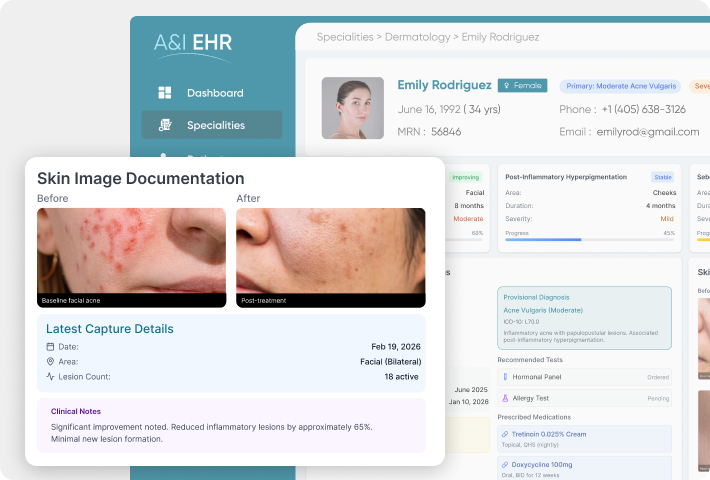
Task: Open Dashboard in the sidebar
Action: [211, 93]
